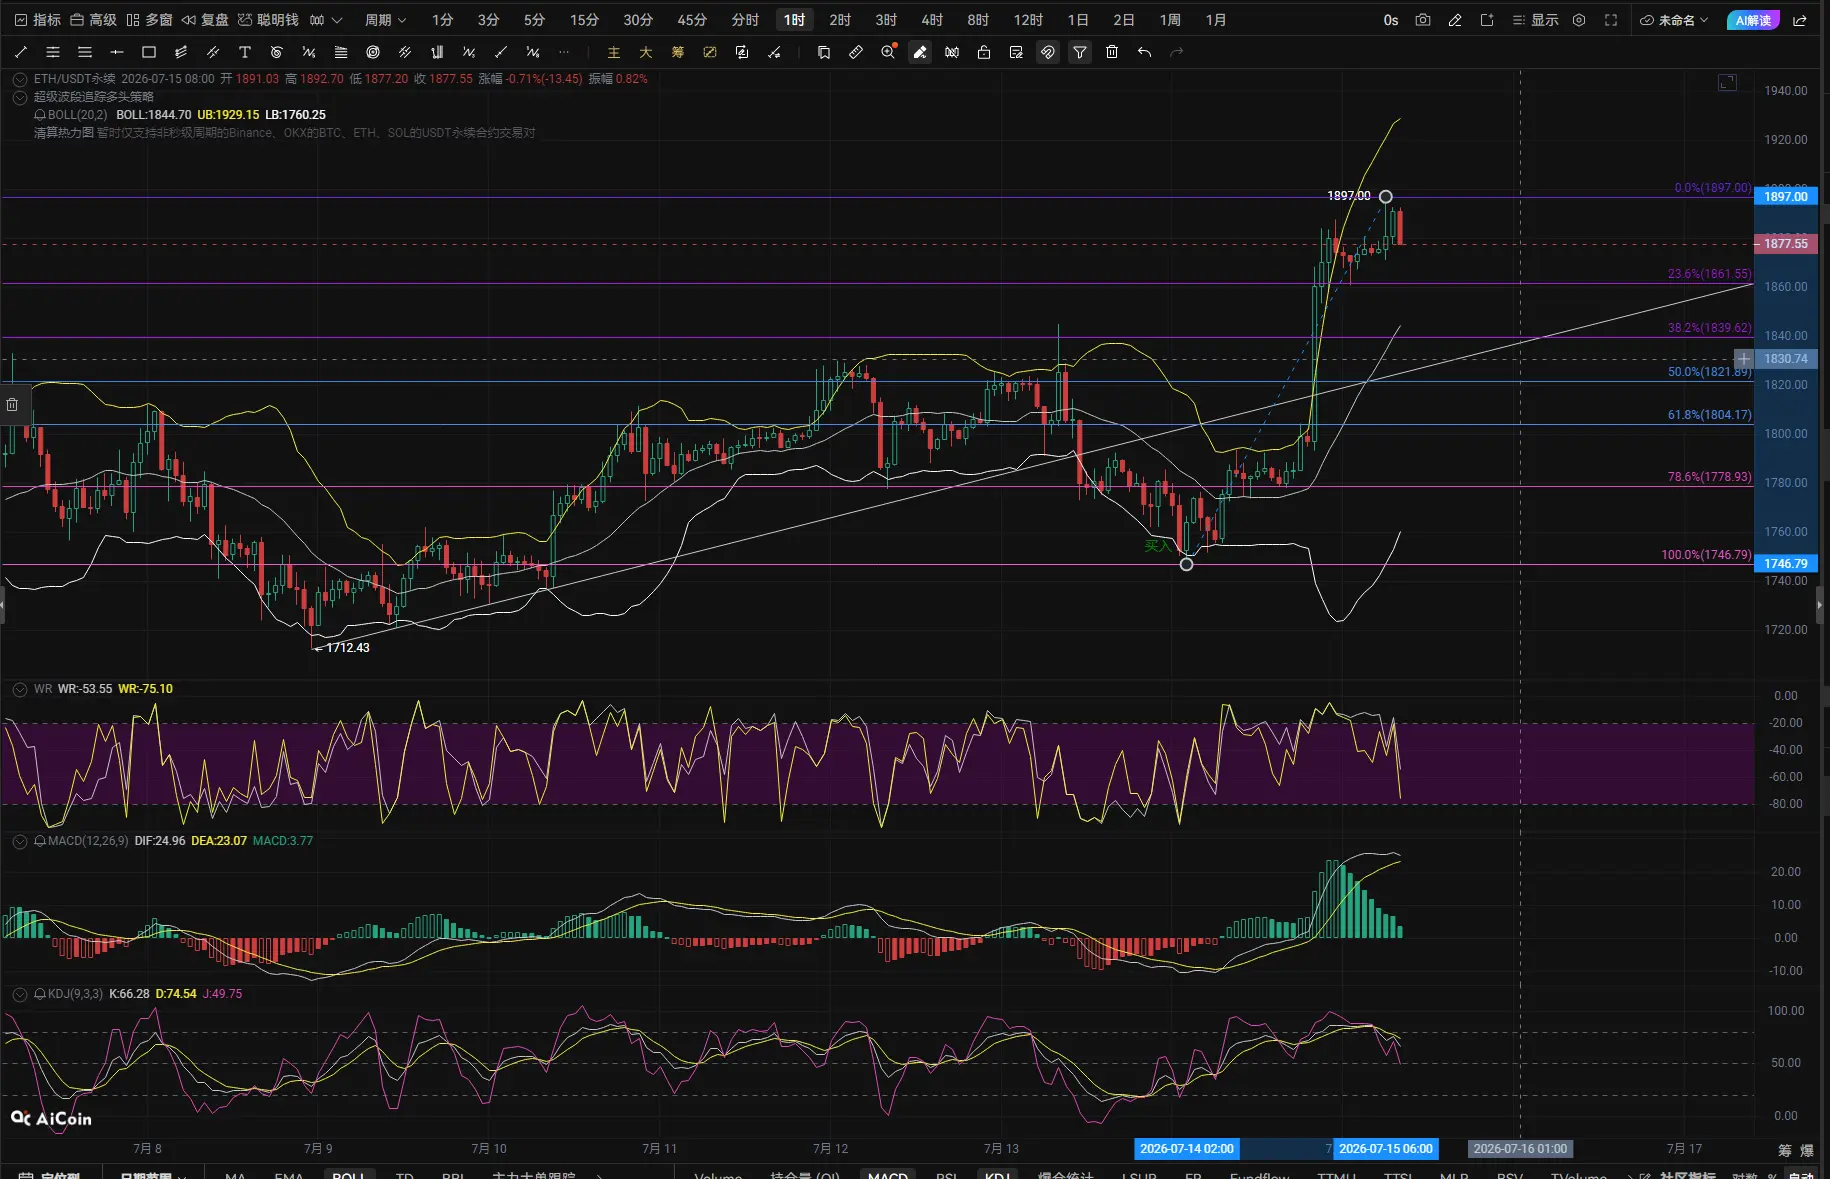Select the 15分 timeframe tab
Screen dimensions: 1830x1179
tap(584, 20)
